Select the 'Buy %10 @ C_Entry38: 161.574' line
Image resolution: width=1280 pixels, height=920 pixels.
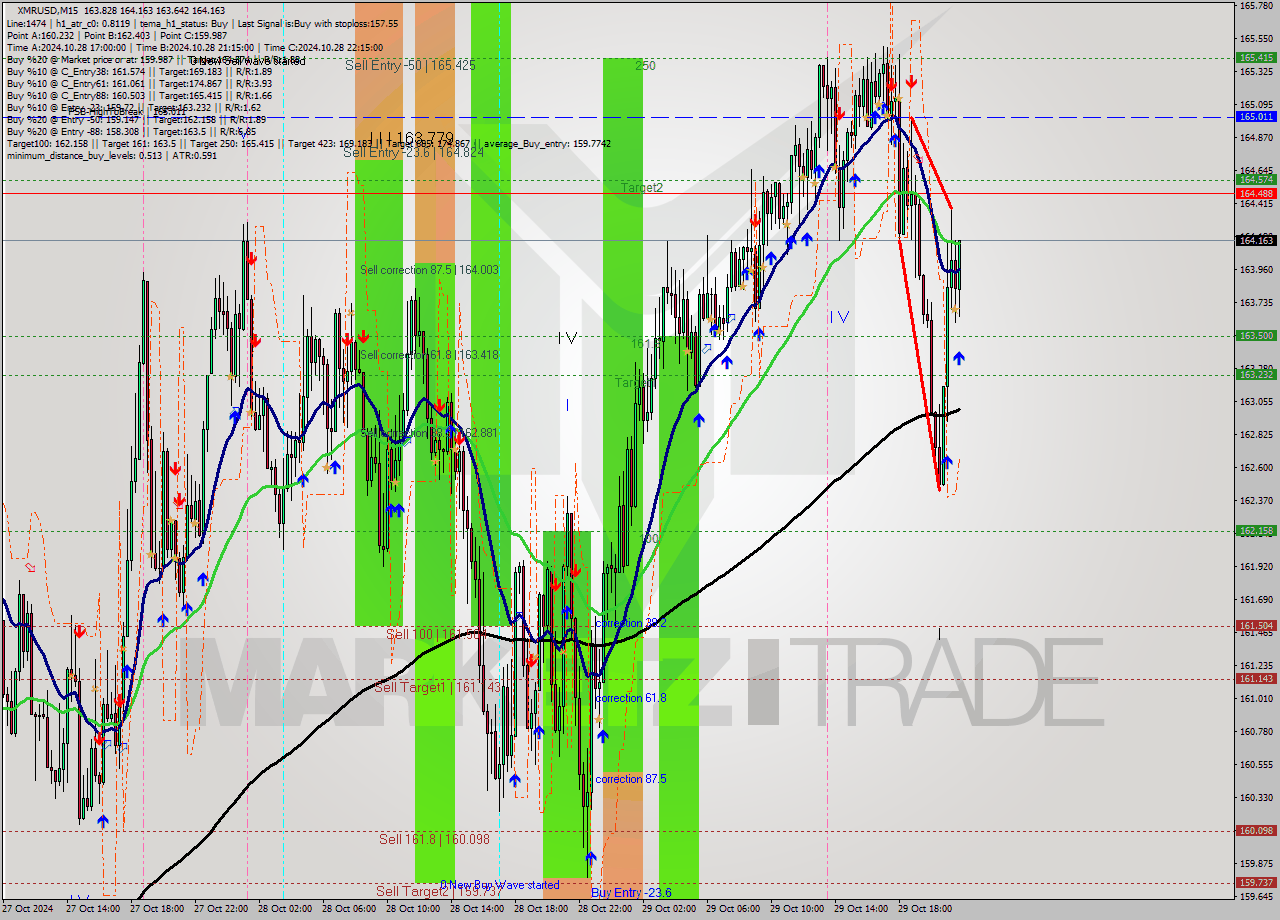pyautogui.click(x=139, y=72)
